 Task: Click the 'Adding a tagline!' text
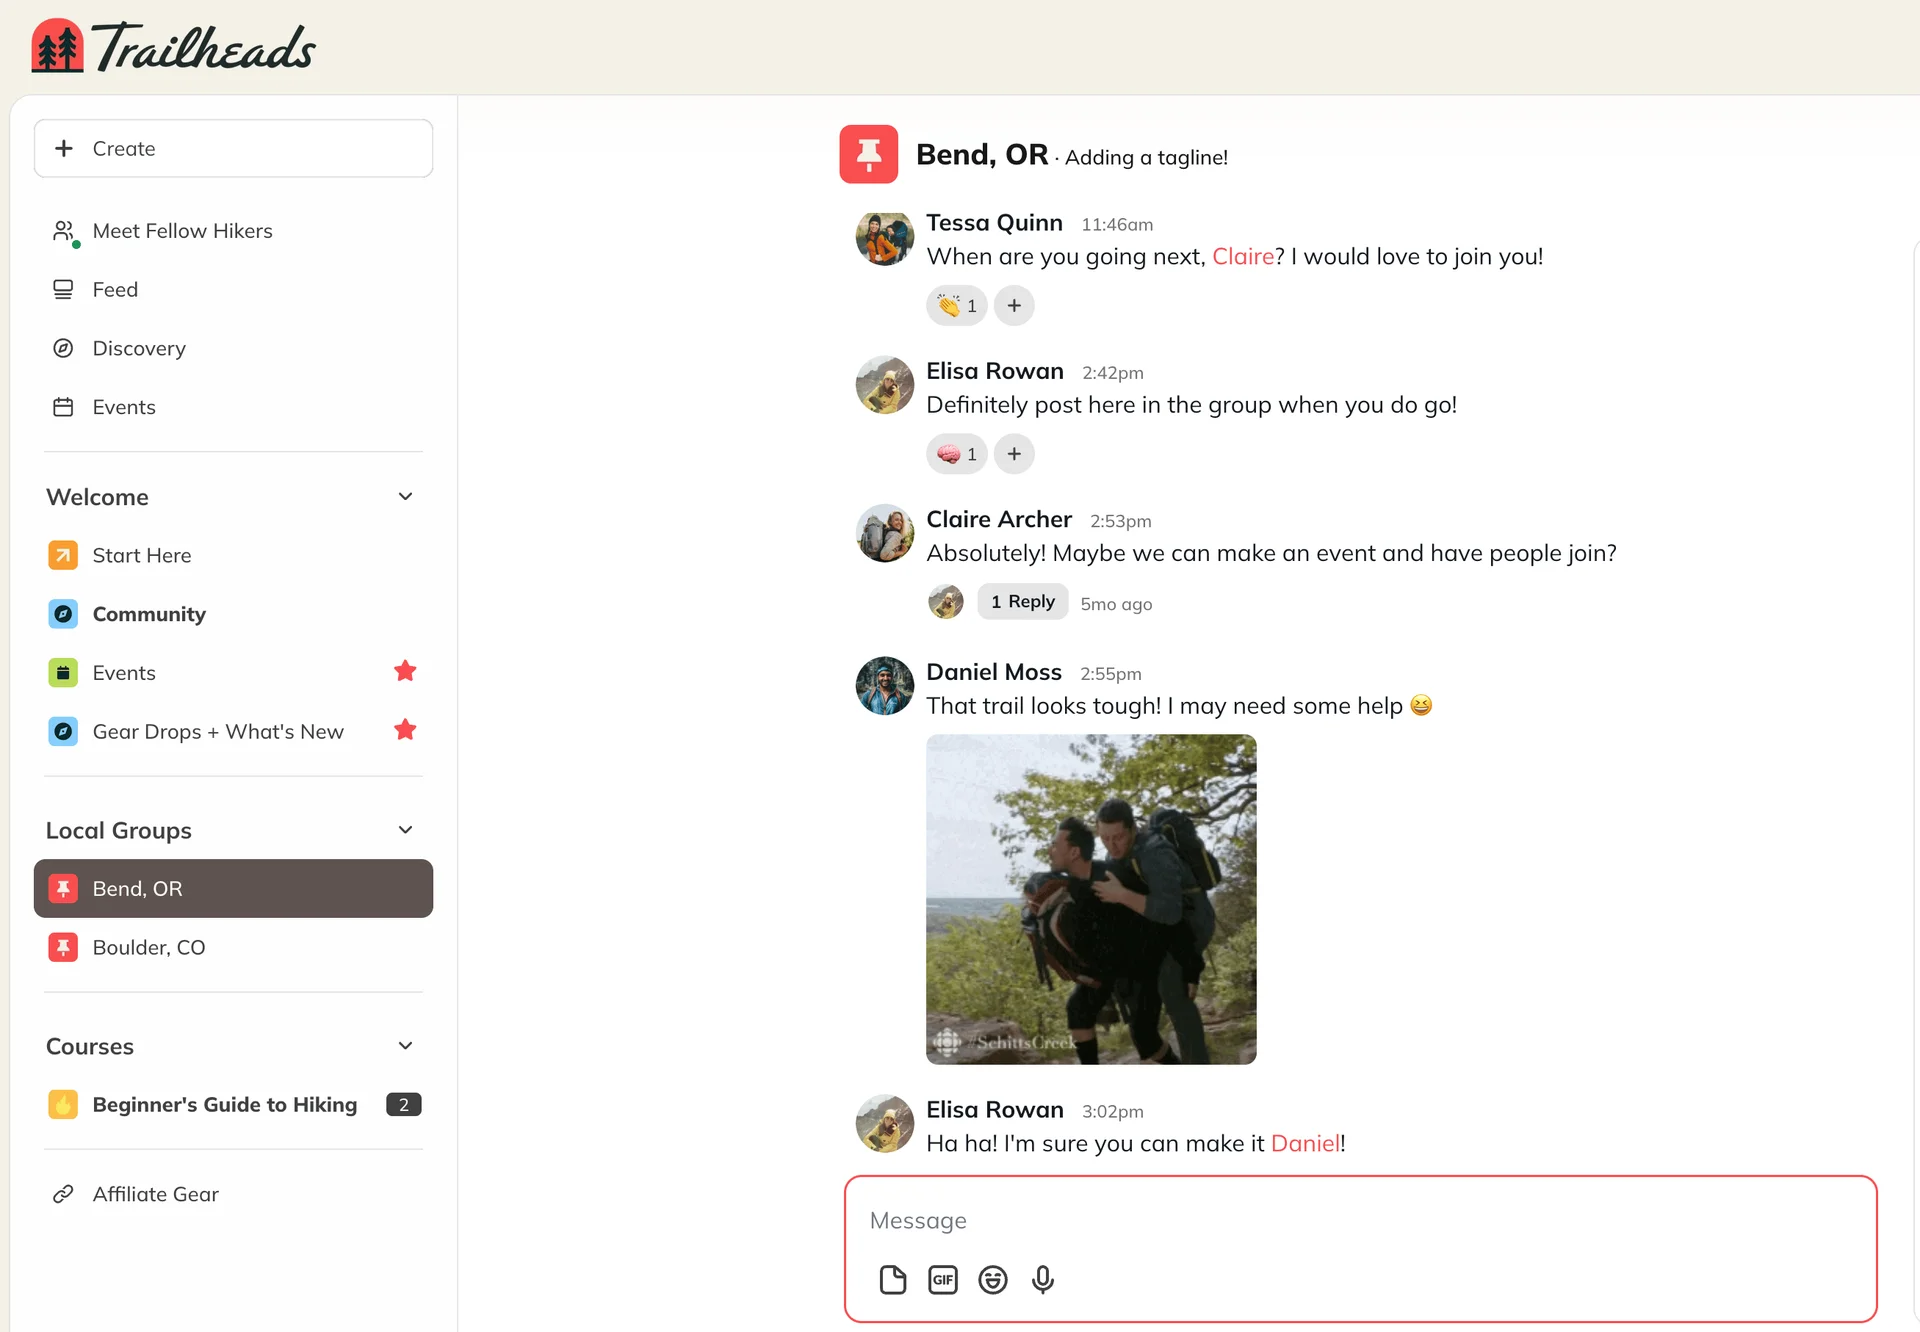point(1146,158)
